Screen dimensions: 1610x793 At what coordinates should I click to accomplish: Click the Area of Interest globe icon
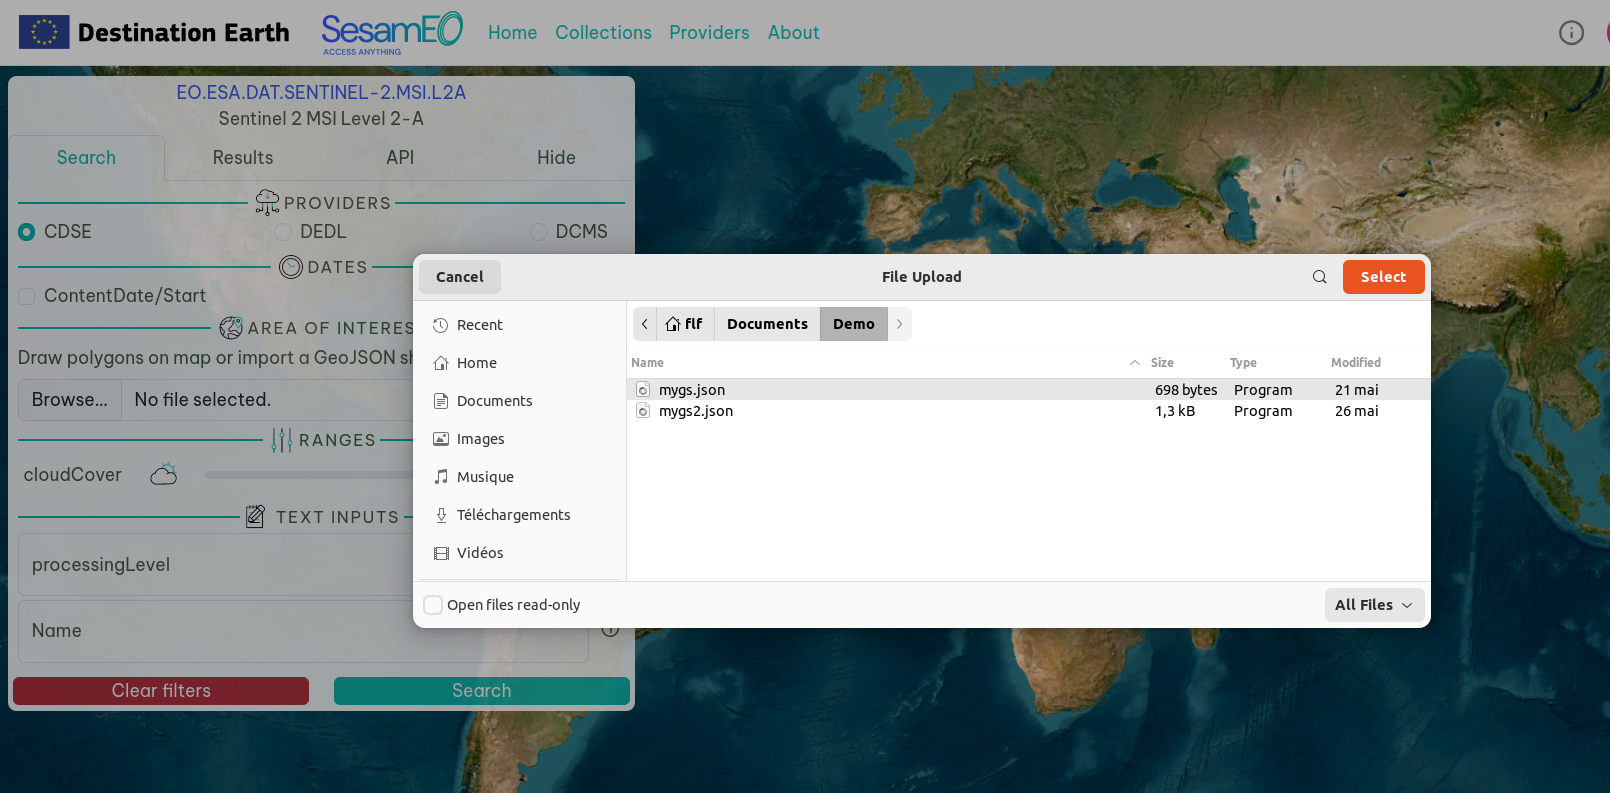(231, 327)
